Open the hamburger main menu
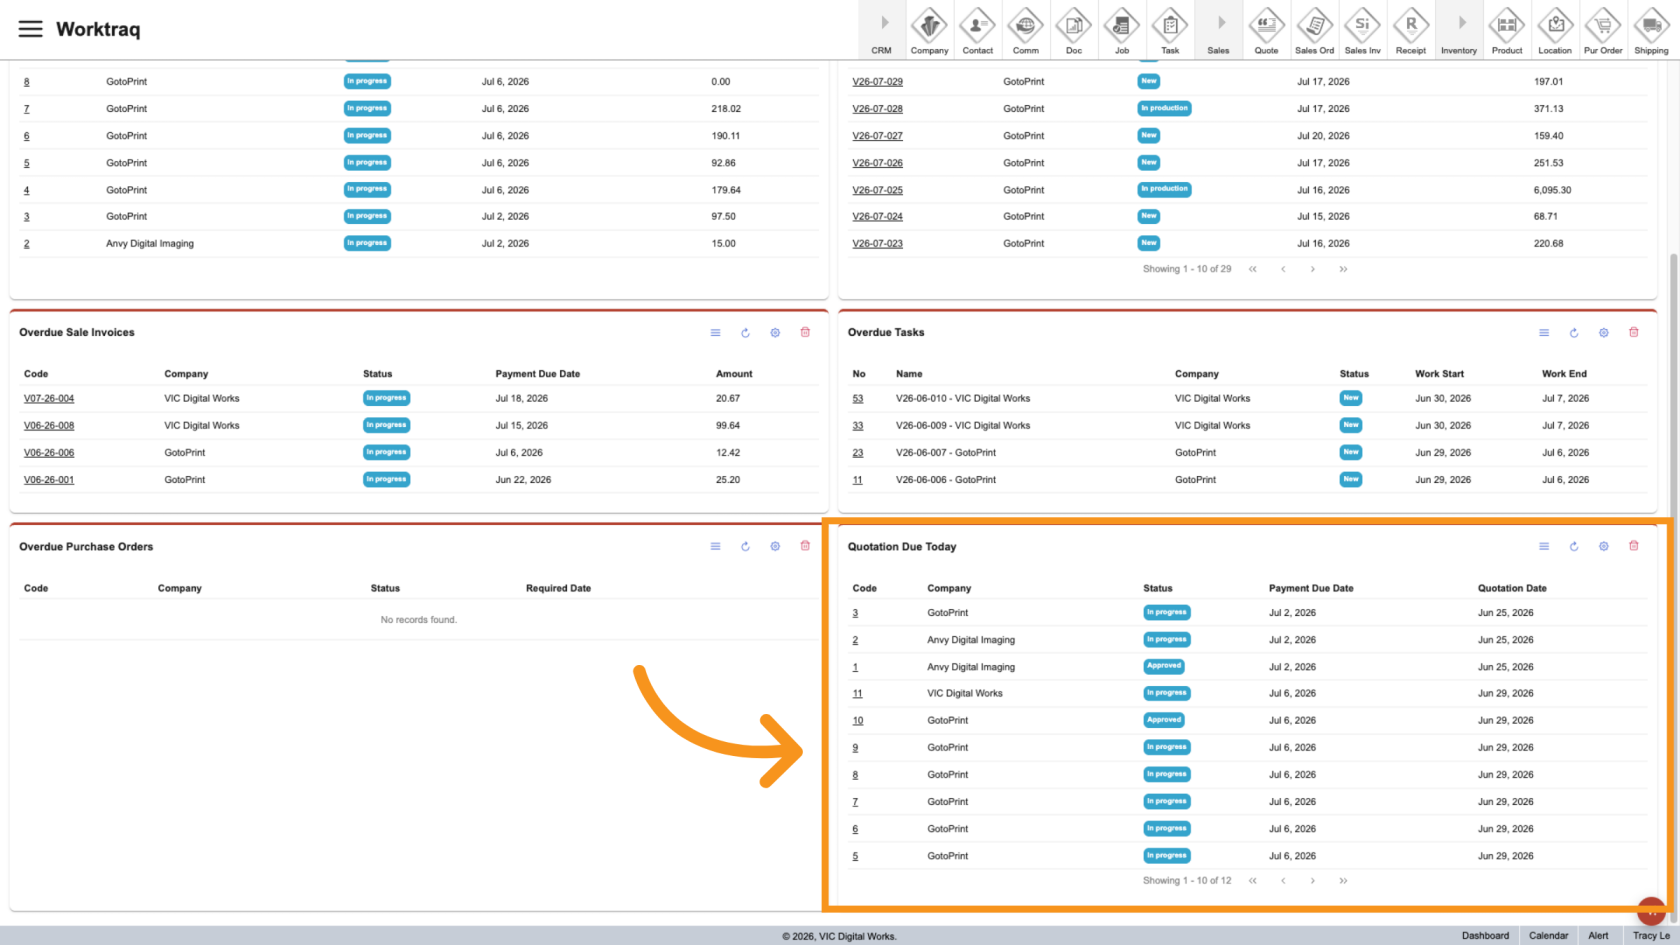The width and height of the screenshot is (1680, 945). point(31,29)
